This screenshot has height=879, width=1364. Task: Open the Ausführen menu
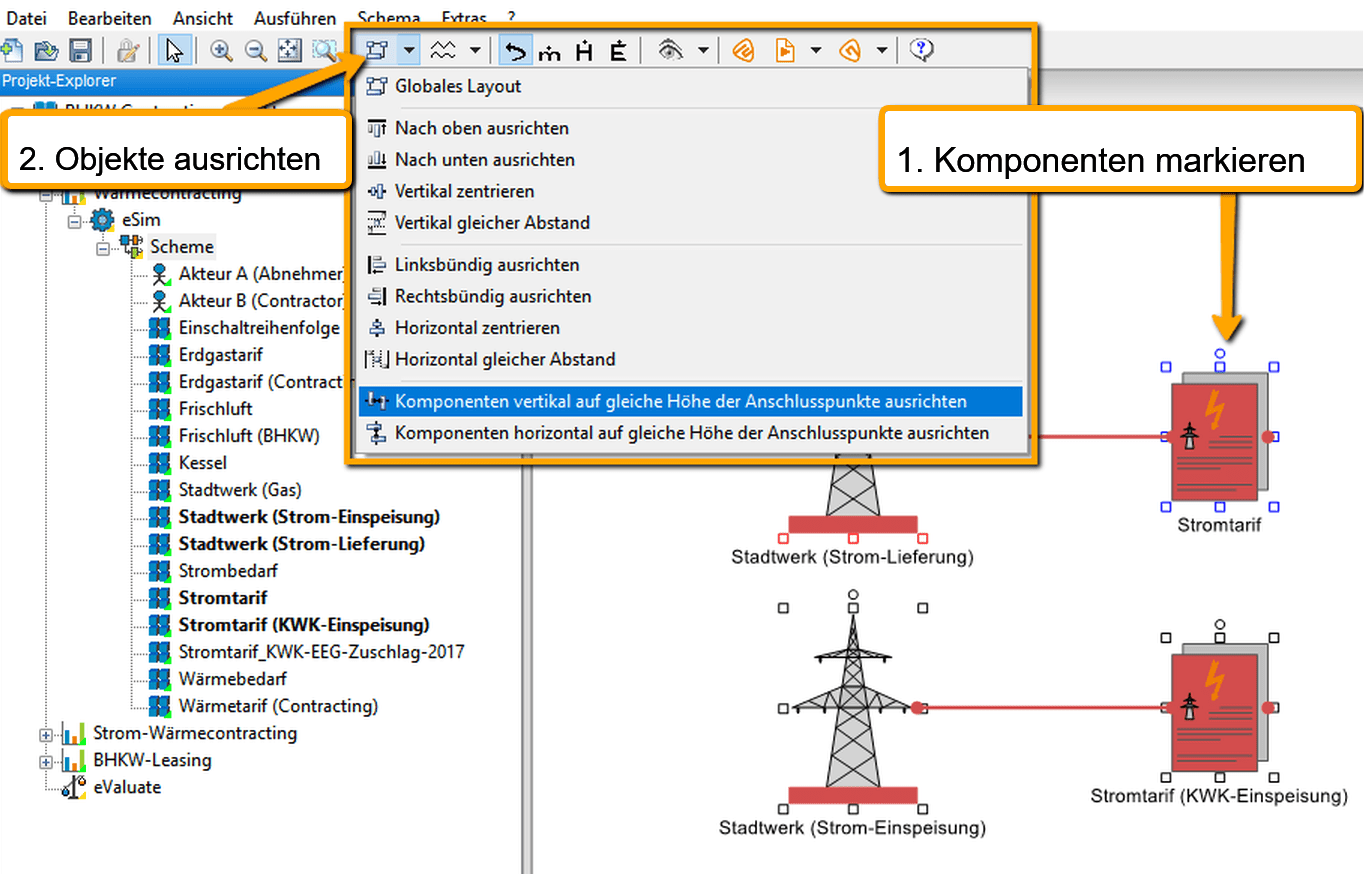[x=294, y=18]
